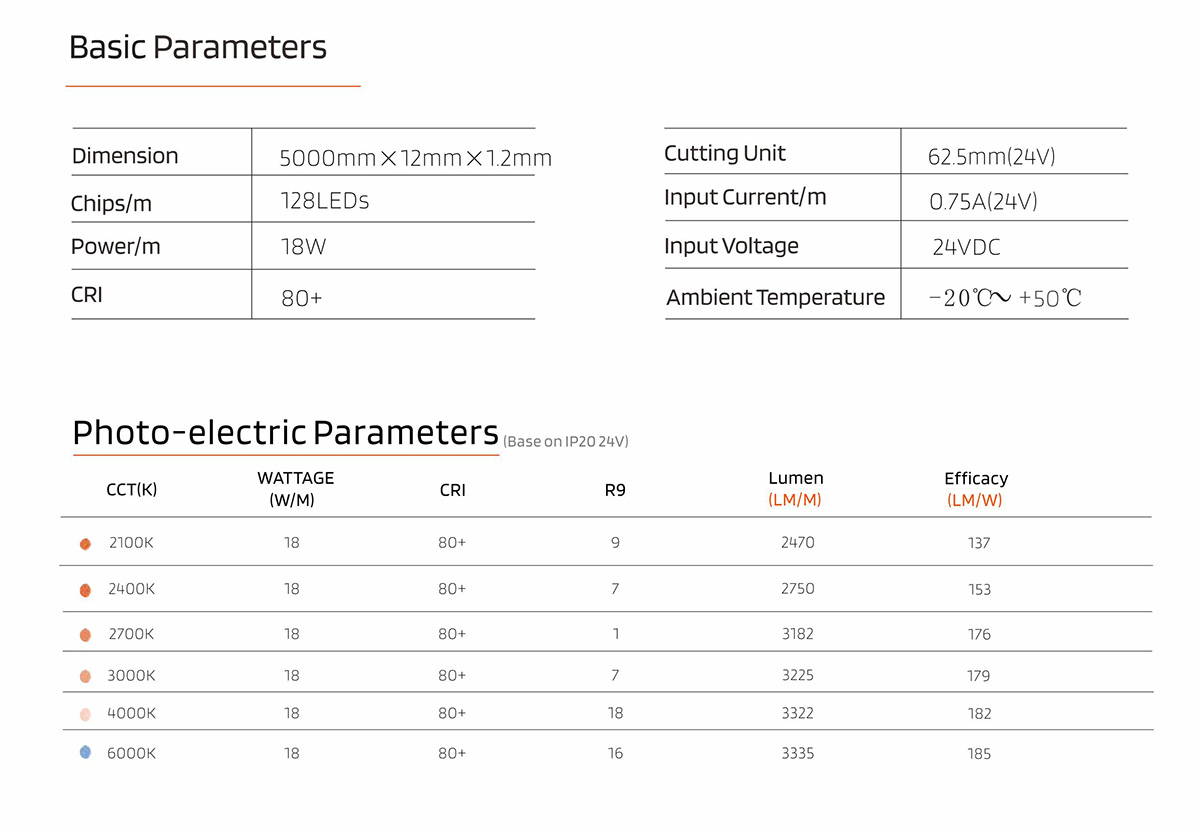
Task: Click the 4000K color dot
Action: (85, 714)
